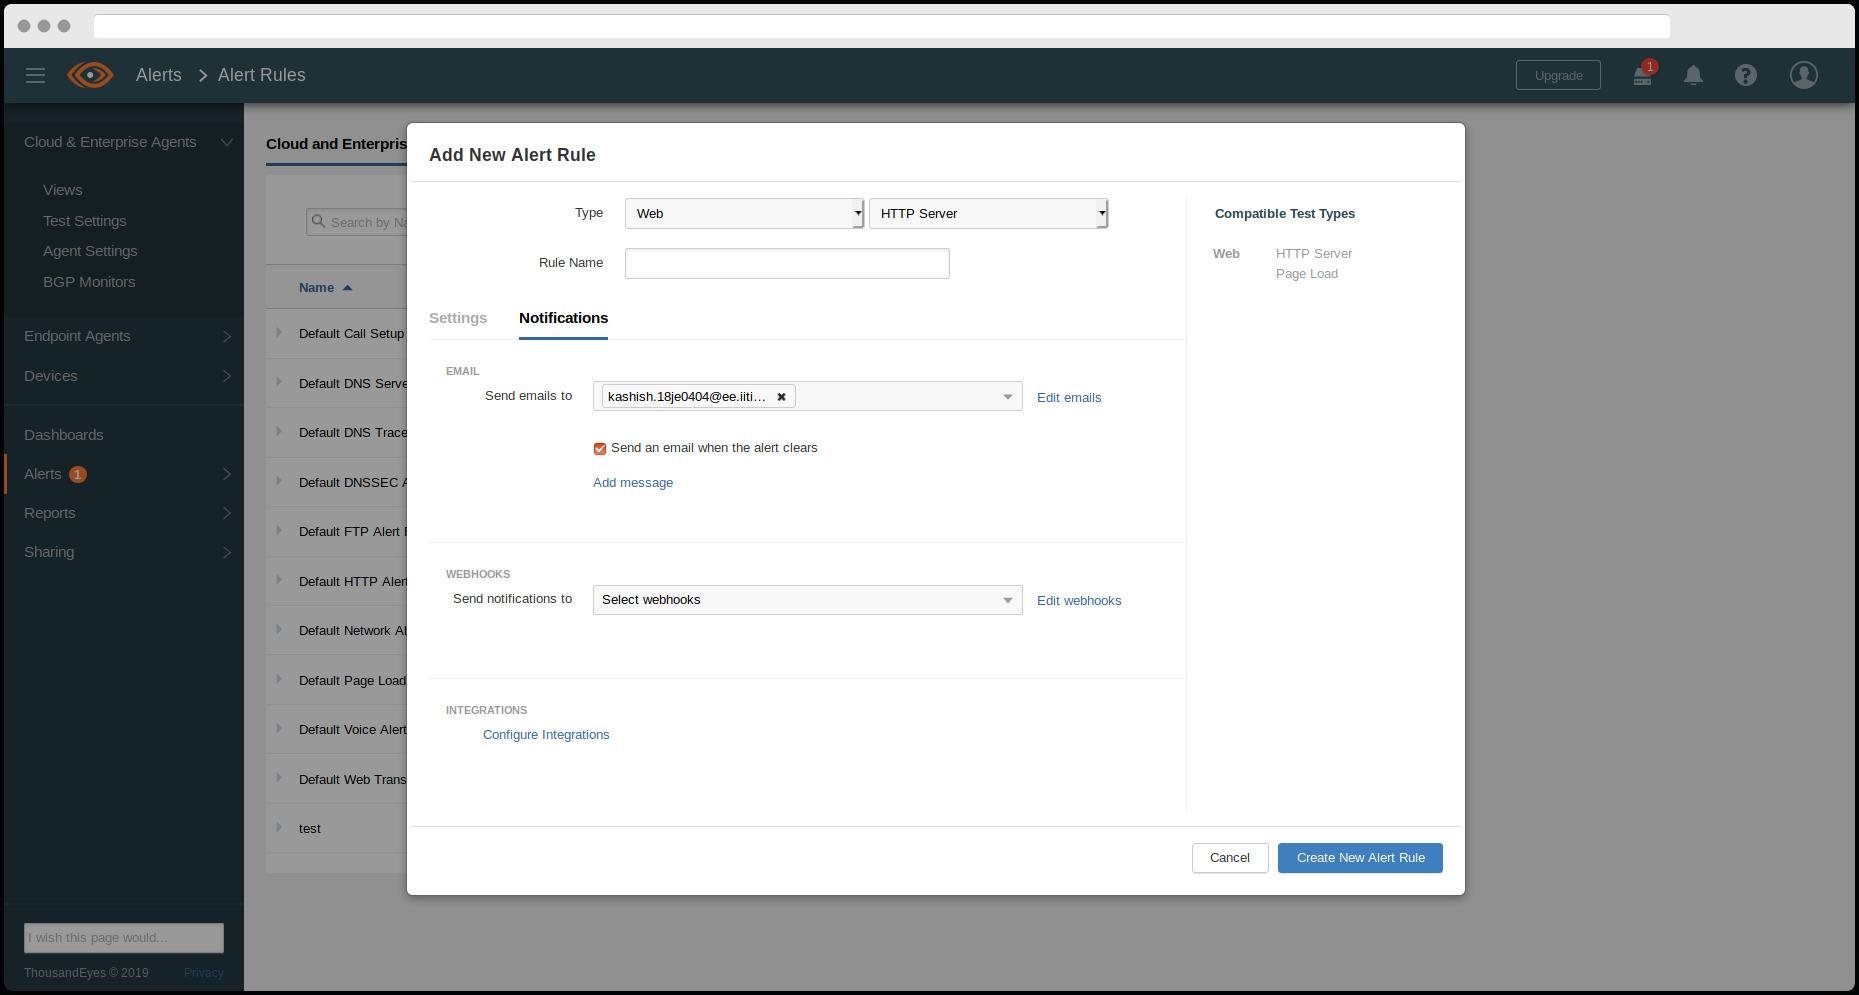1859x995 pixels.
Task: Toggle 'Send an email when the alert clears'
Action: click(x=600, y=449)
